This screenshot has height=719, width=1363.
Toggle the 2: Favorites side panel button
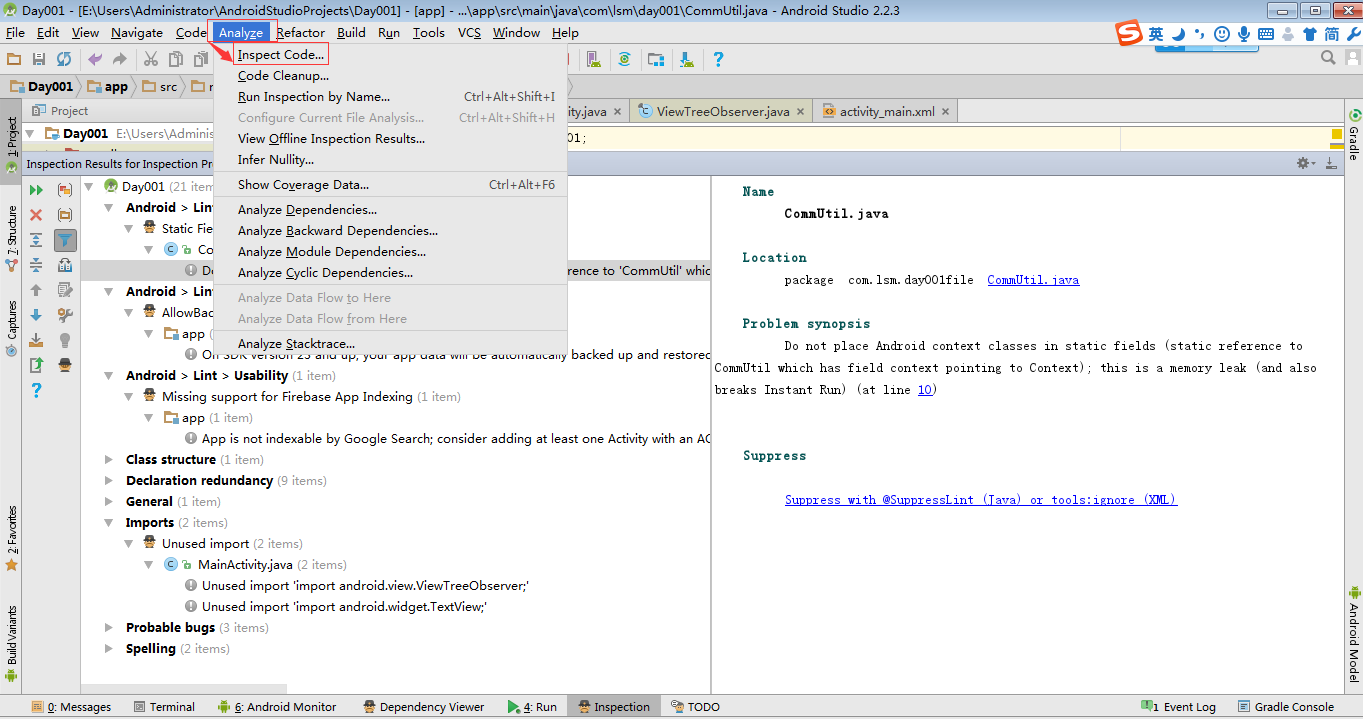click(11, 538)
